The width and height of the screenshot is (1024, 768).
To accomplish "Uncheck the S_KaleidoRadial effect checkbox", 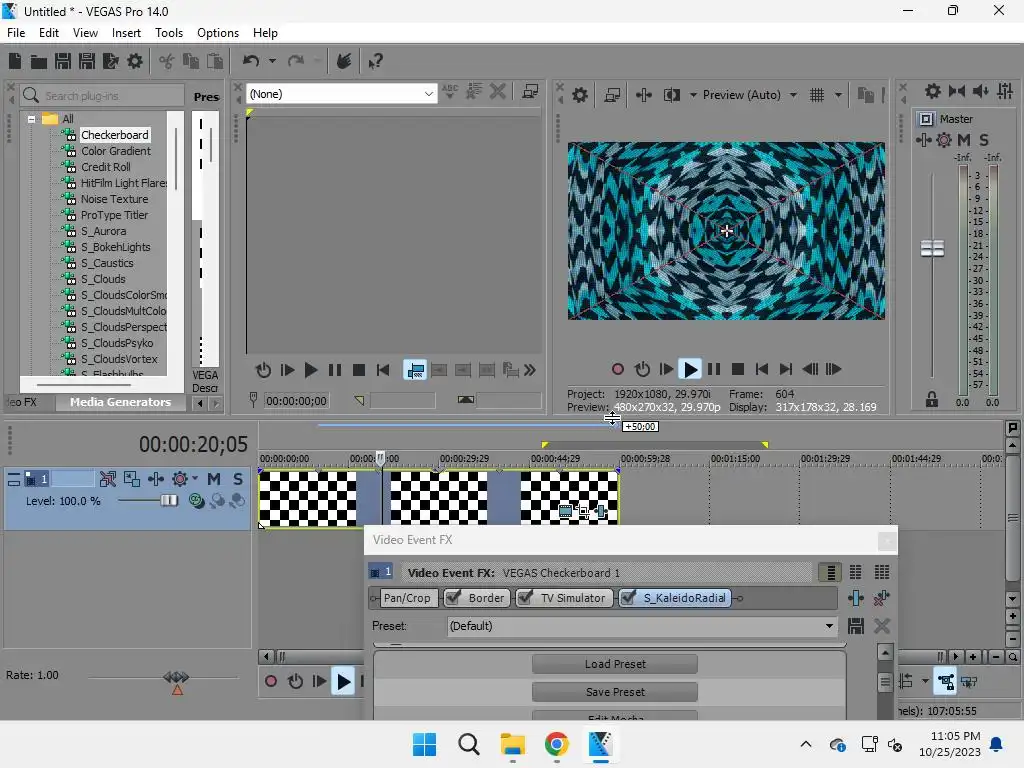I will coord(628,598).
